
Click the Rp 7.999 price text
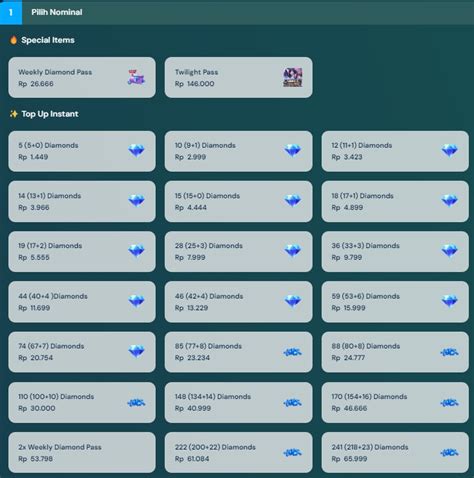tap(190, 257)
